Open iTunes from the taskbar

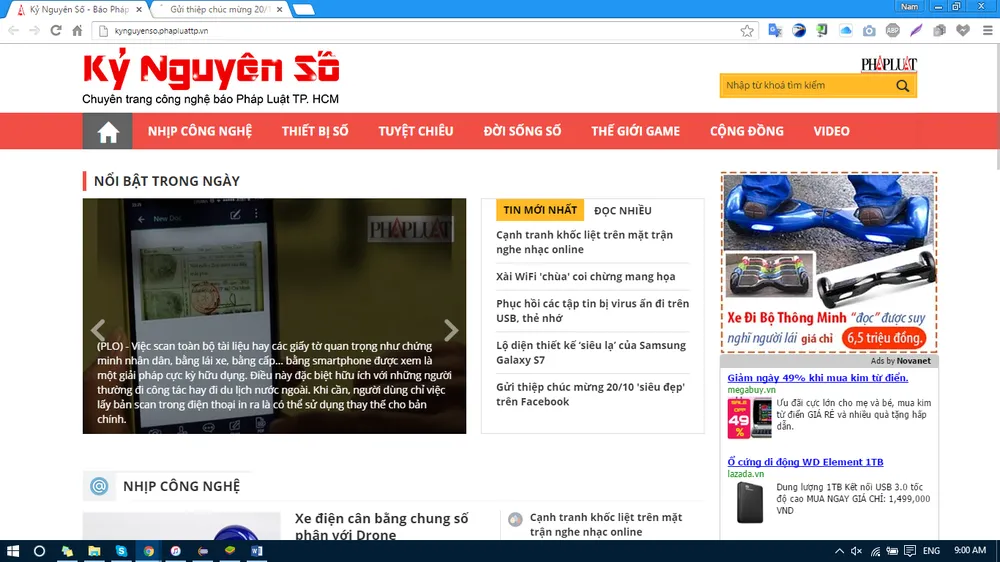[175, 551]
